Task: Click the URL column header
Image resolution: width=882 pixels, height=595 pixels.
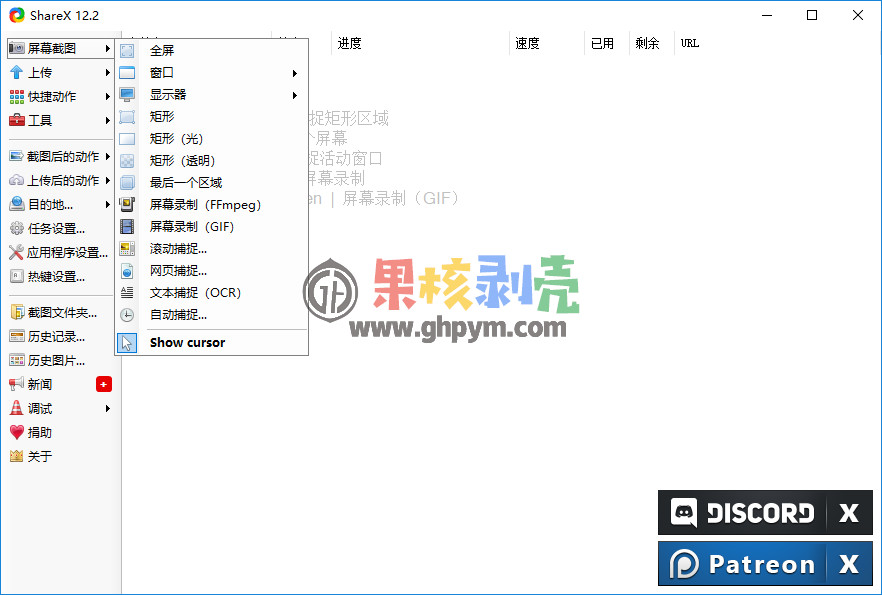Action: (690, 43)
